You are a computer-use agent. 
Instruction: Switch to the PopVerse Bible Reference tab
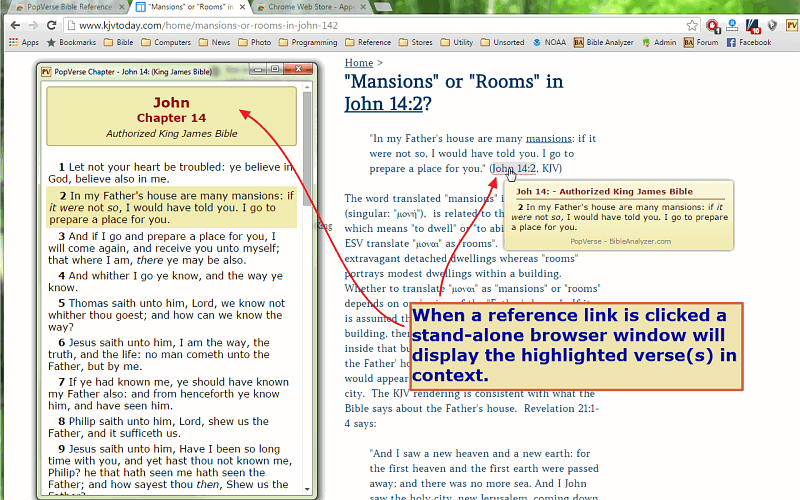(58, 7)
